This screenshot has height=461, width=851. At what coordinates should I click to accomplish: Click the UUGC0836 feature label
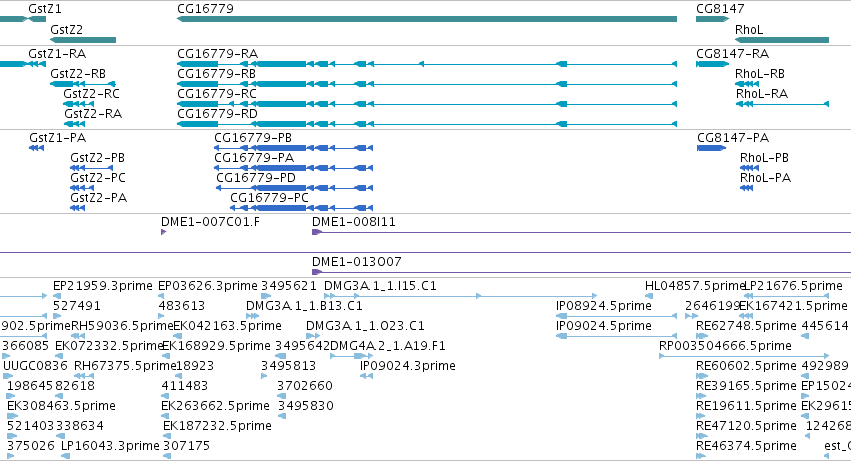click(35, 366)
